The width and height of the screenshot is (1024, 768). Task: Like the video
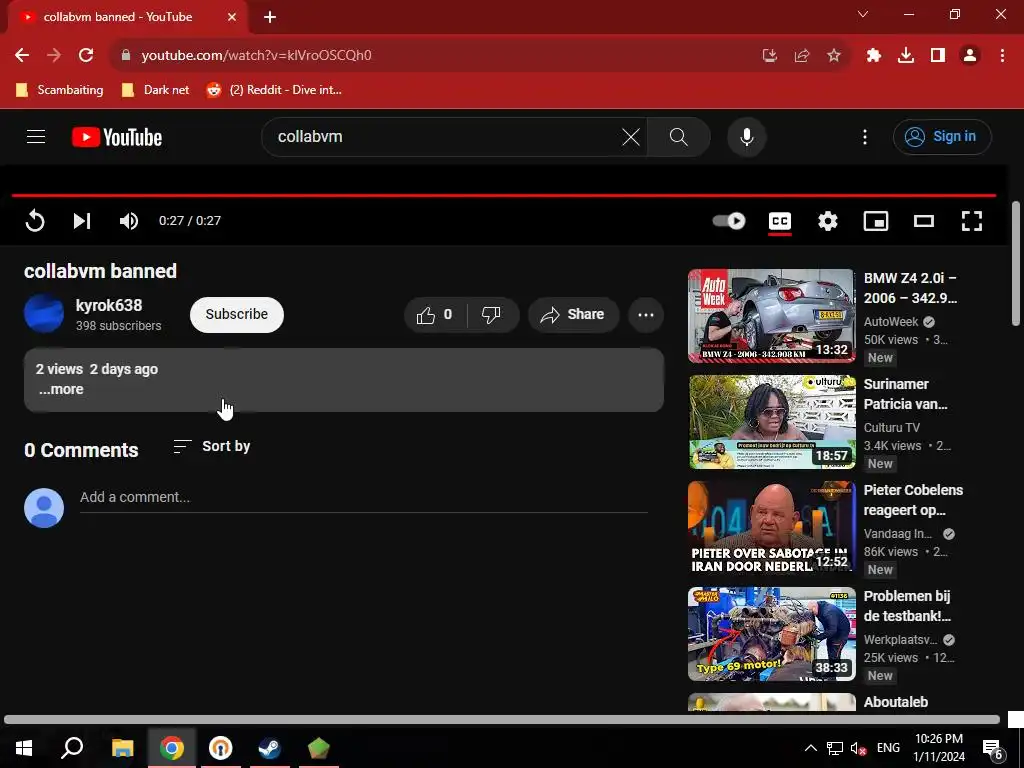[x=434, y=315]
